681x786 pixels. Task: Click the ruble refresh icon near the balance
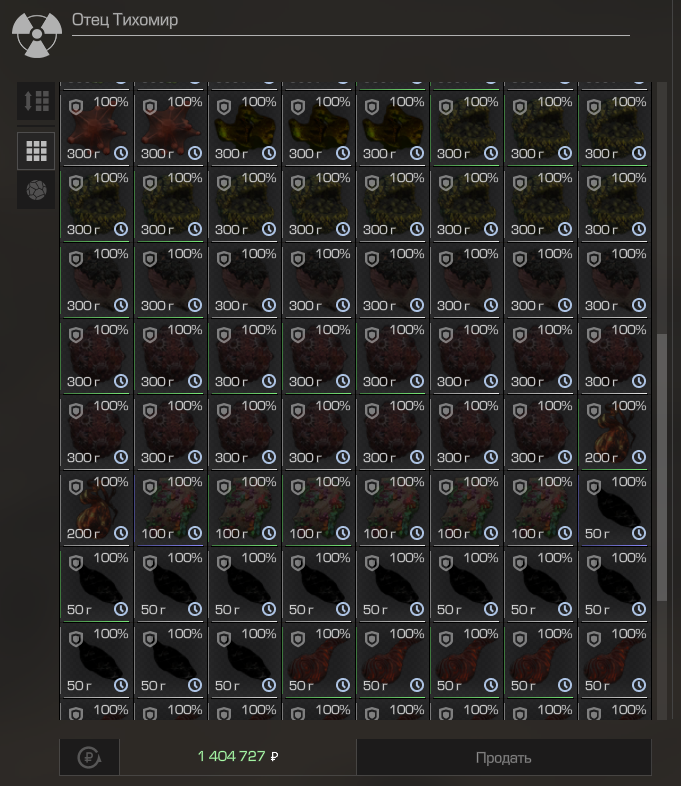[x=89, y=757]
